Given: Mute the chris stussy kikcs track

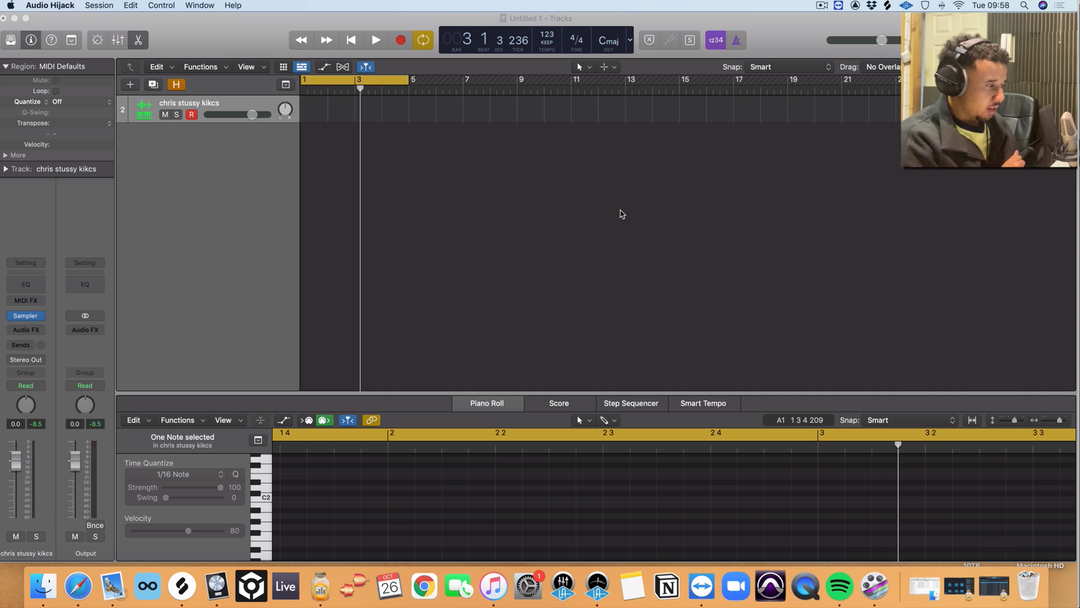Looking at the screenshot, I should (165, 115).
